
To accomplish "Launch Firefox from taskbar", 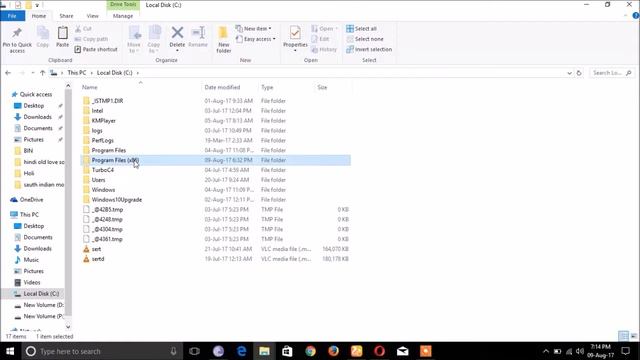I will pos(333,351).
